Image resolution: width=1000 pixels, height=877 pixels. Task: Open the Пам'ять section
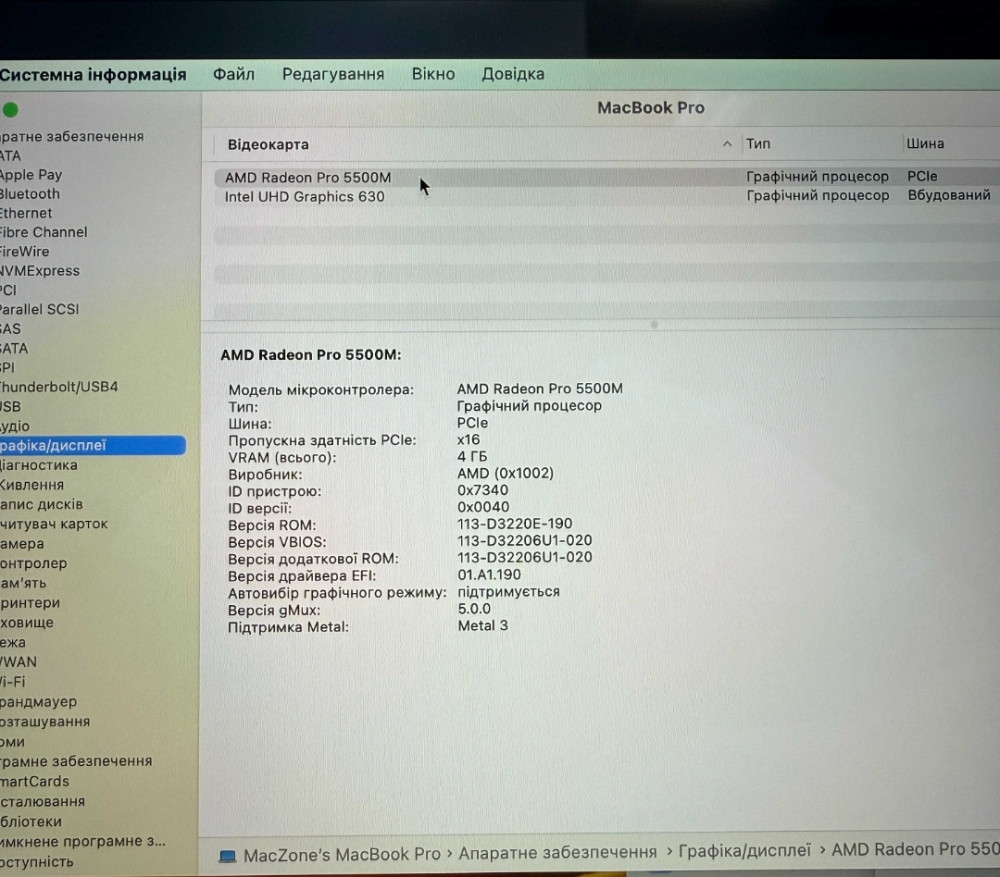point(26,583)
